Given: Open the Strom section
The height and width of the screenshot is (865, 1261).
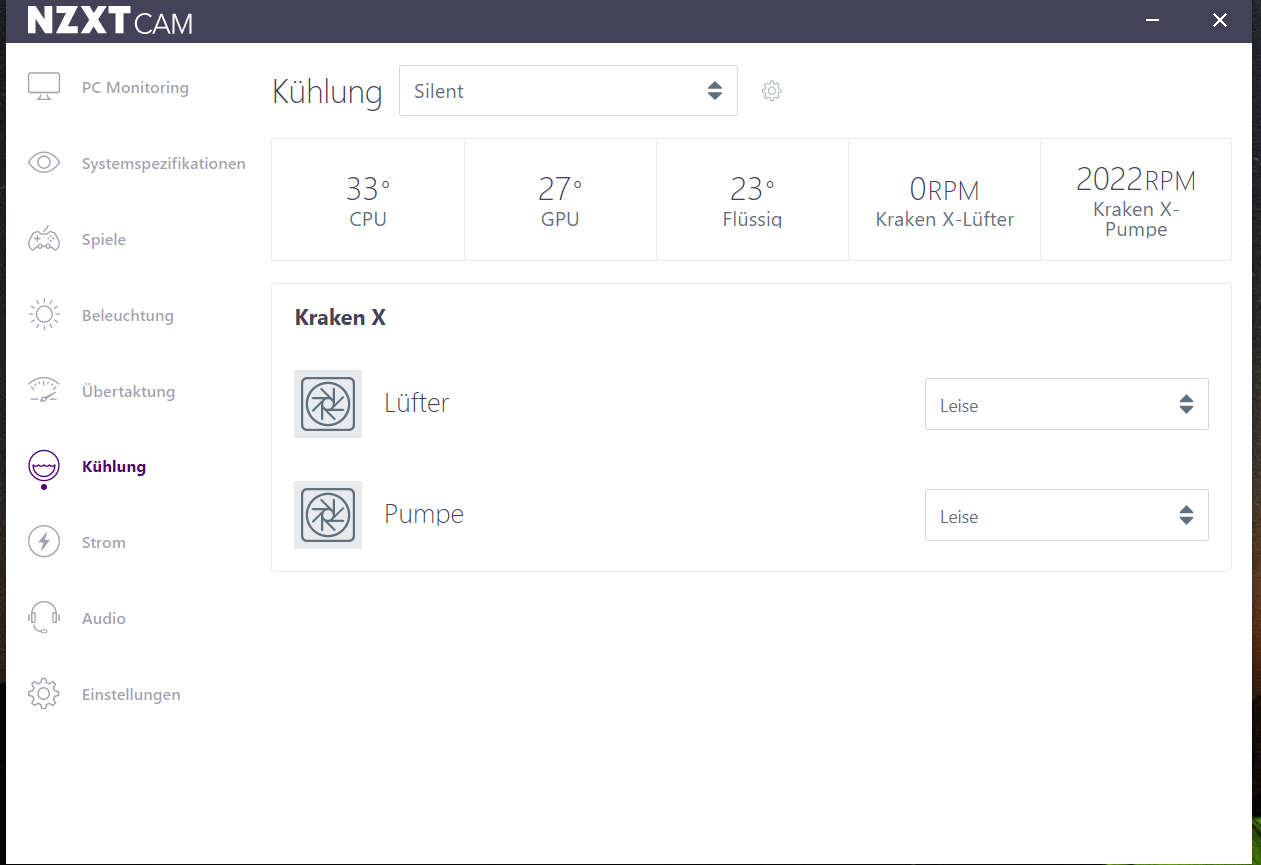Looking at the screenshot, I should pos(104,542).
